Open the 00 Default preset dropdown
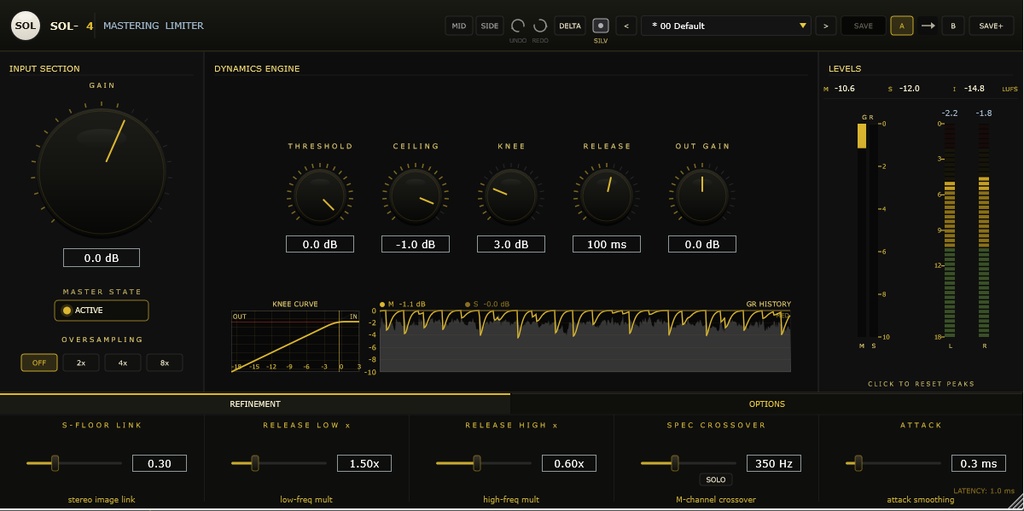 (726, 26)
